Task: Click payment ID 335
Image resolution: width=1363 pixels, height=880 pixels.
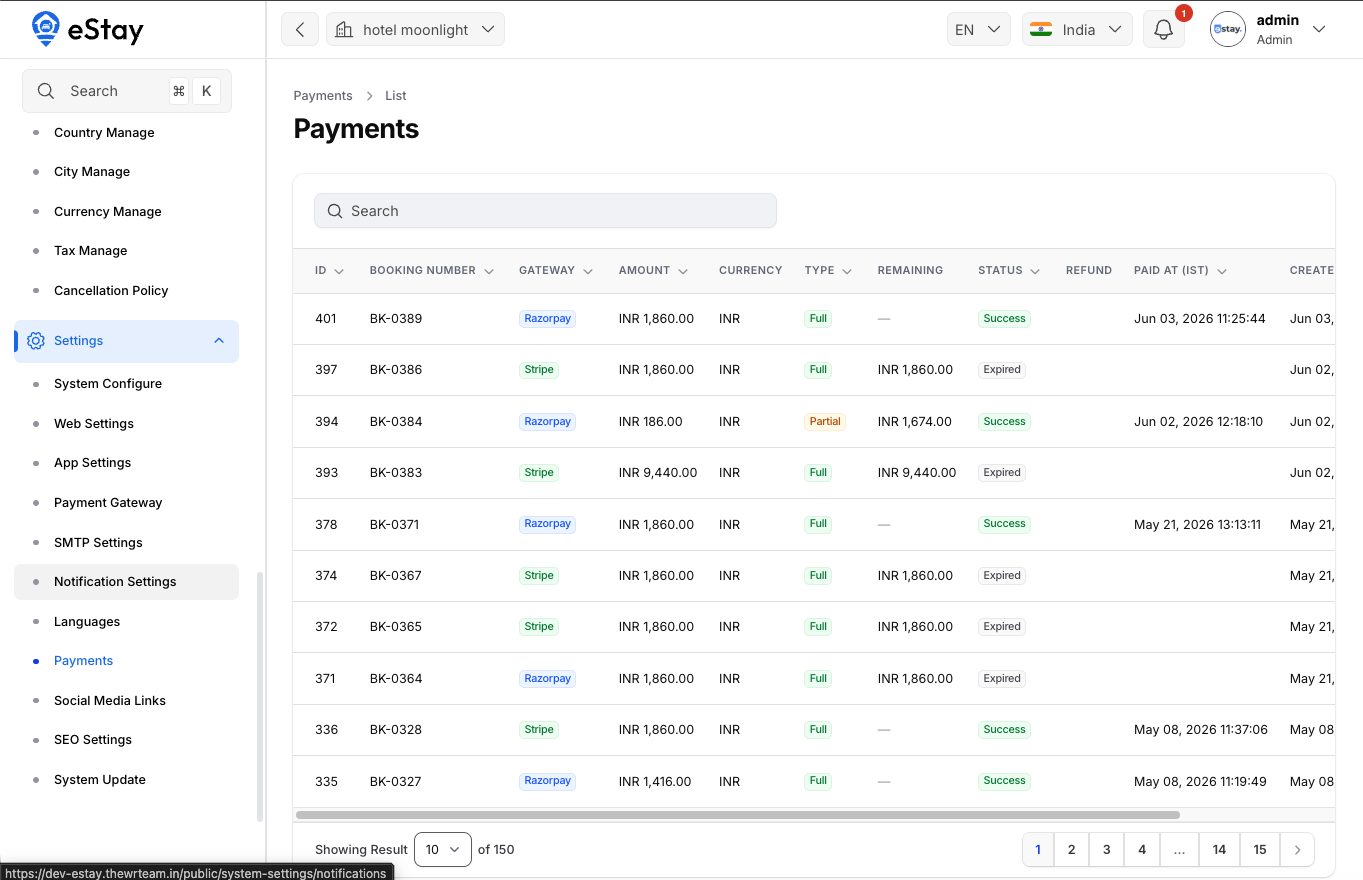Action: (326, 782)
